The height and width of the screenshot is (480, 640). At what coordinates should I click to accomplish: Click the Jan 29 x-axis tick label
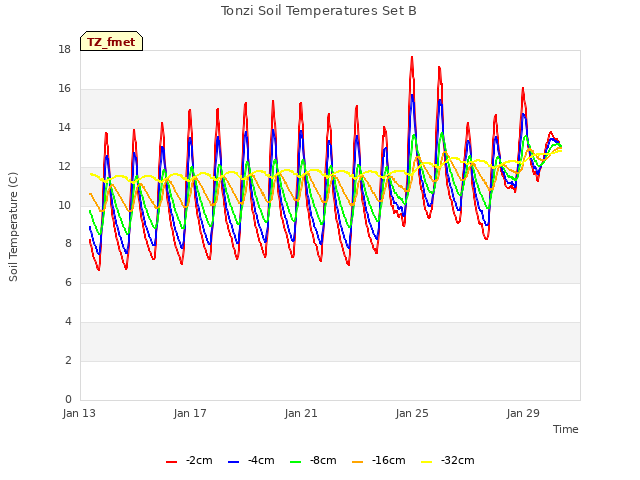(x=523, y=413)
